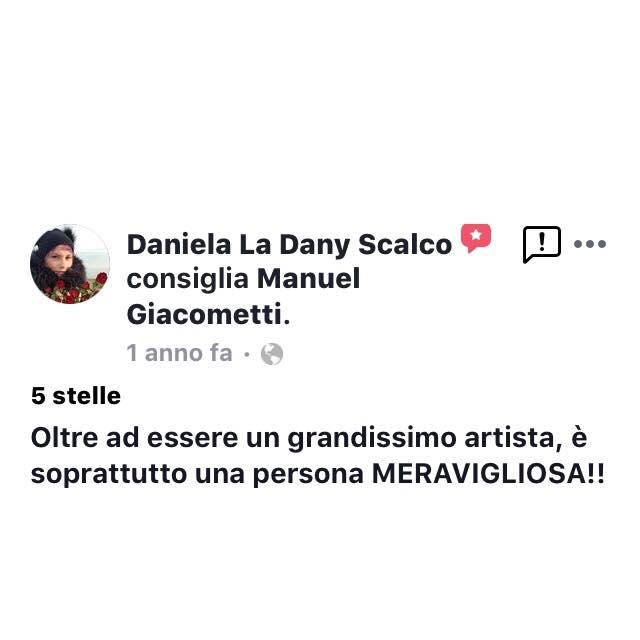Viewport: 640px width, 640px height.
Task: Click the word "Scalco" in the reviewer name
Action: click(x=405, y=245)
